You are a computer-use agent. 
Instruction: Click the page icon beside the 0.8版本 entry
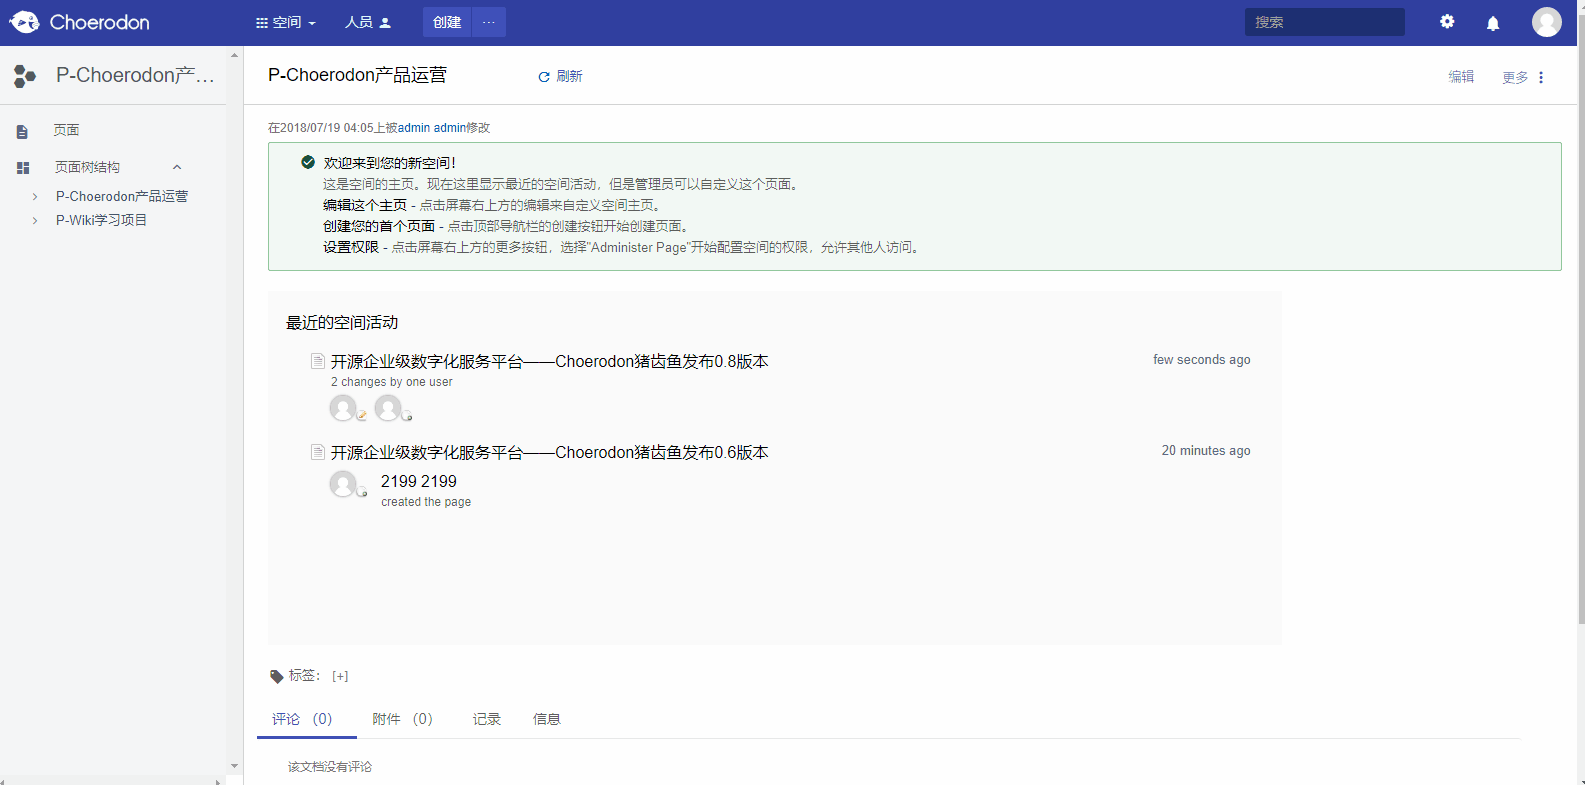(318, 361)
